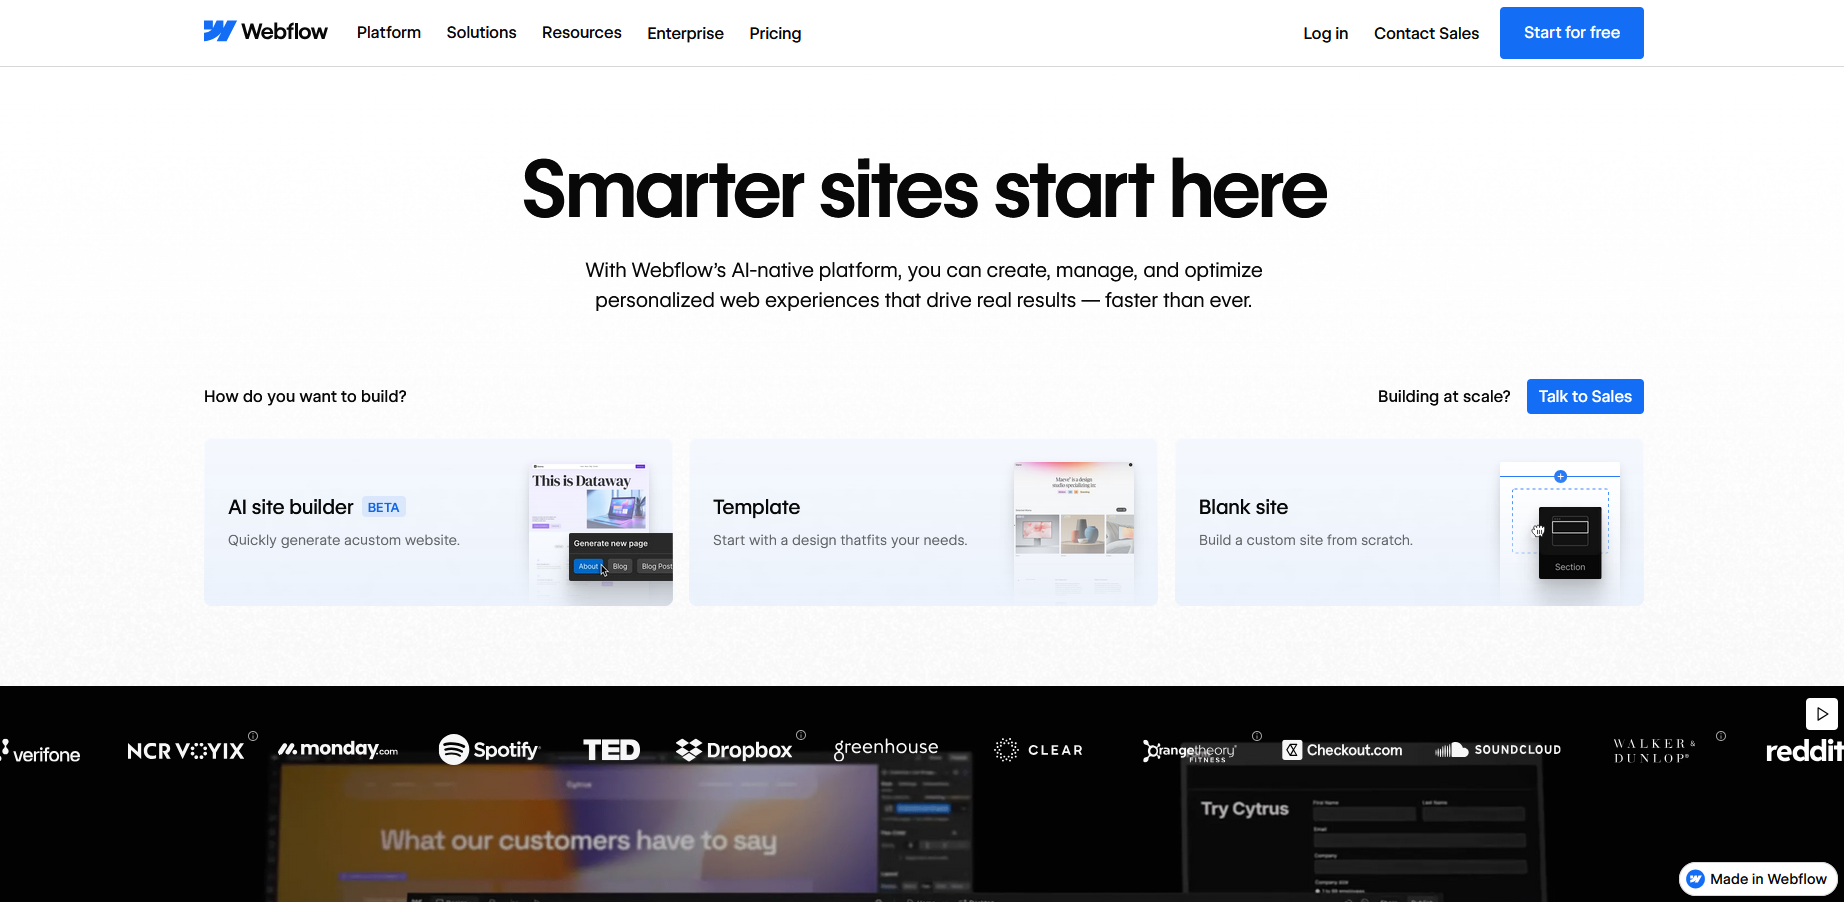1844x902 pixels.
Task: Click the Log in link
Action: coord(1325,33)
